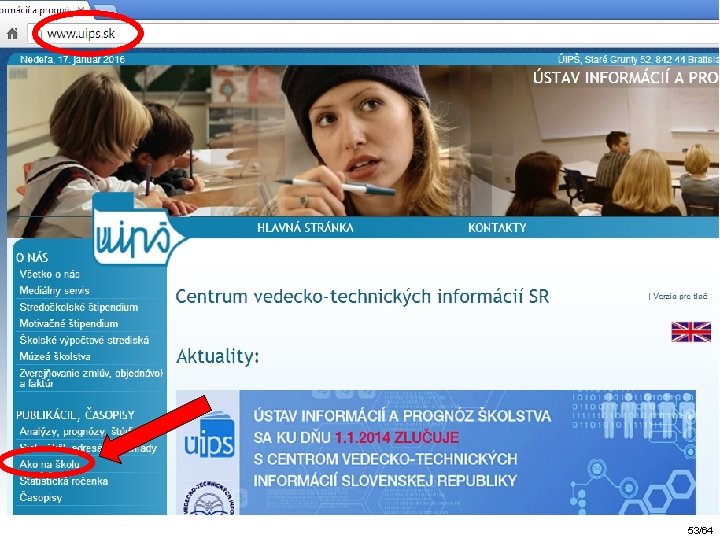
Task: Open the Časopisy sidebar link
Action: click(x=40, y=498)
